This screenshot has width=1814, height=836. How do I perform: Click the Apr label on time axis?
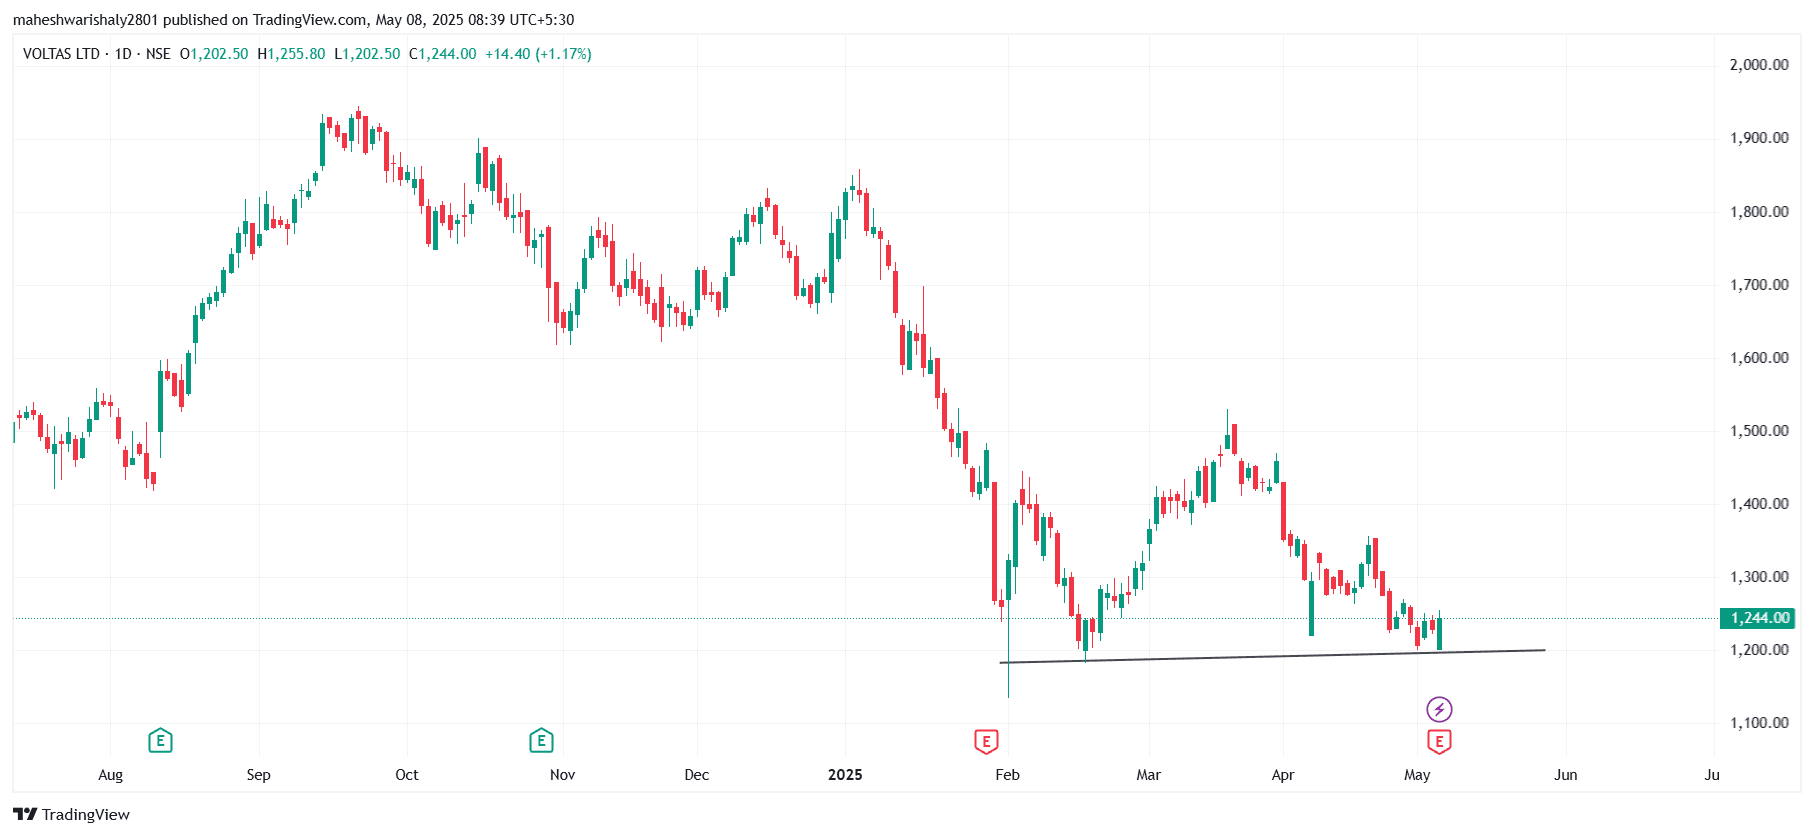coord(1283,775)
